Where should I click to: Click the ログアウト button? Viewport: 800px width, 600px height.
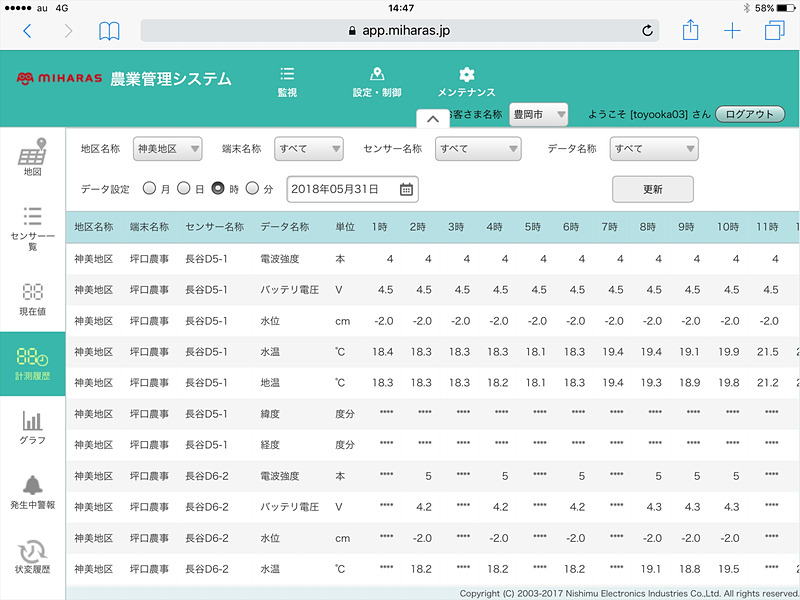click(x=750, y=114)
